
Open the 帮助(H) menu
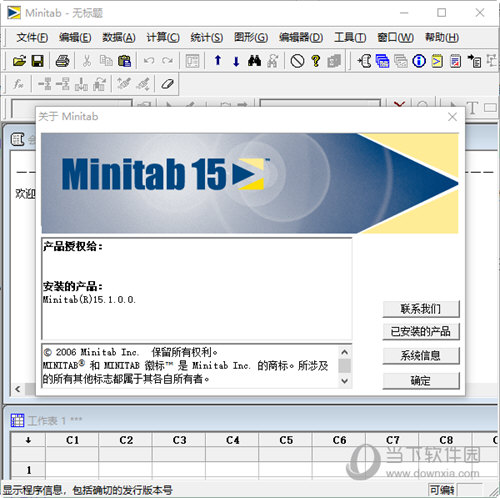[x=442, y=37]
